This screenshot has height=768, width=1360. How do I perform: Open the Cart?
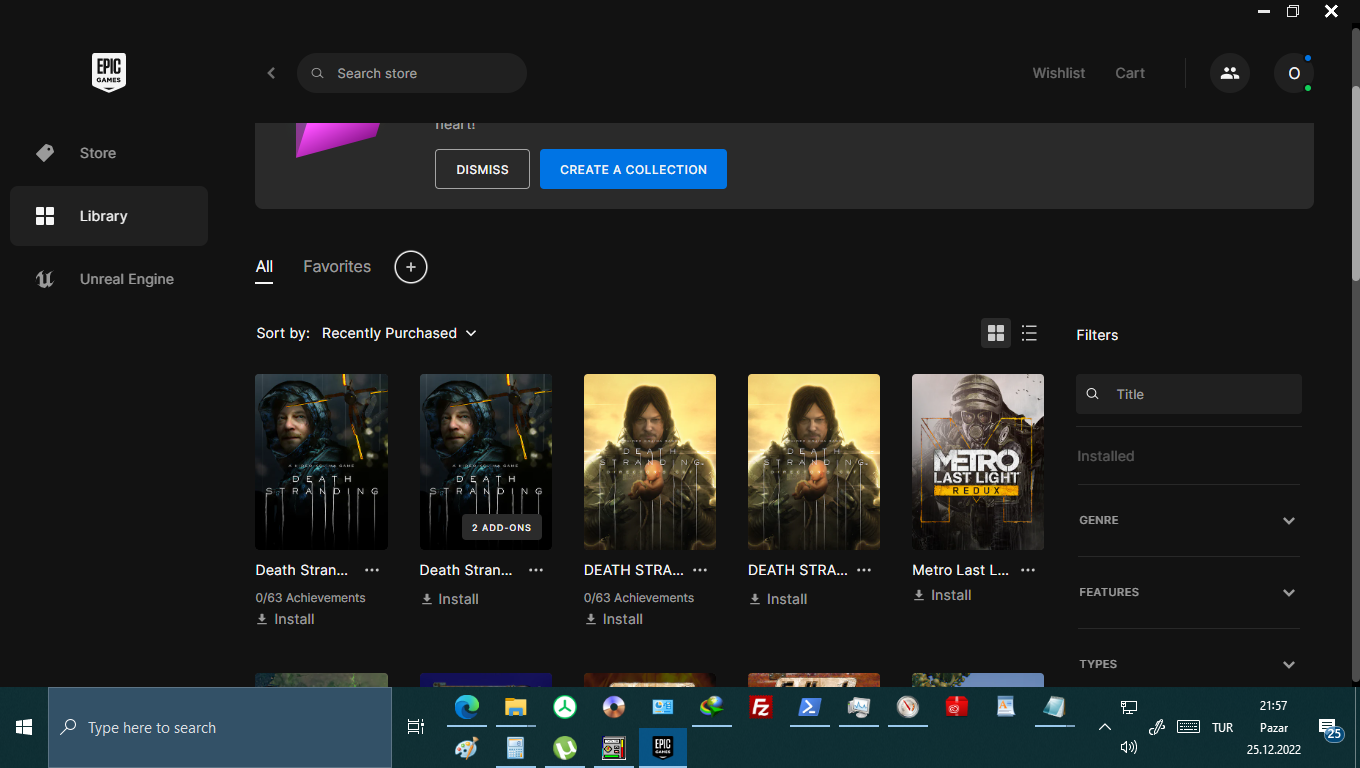click(1130, 73)
